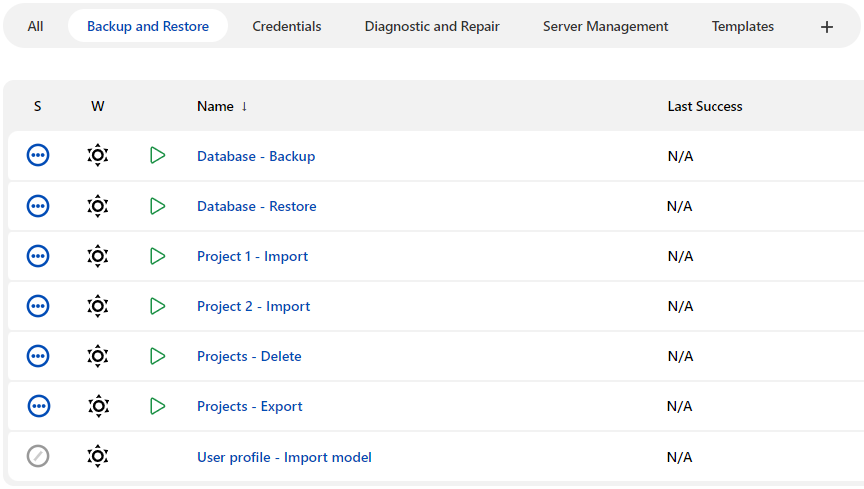
Task: Add a new view with plus icon
Action: point(826,27)
